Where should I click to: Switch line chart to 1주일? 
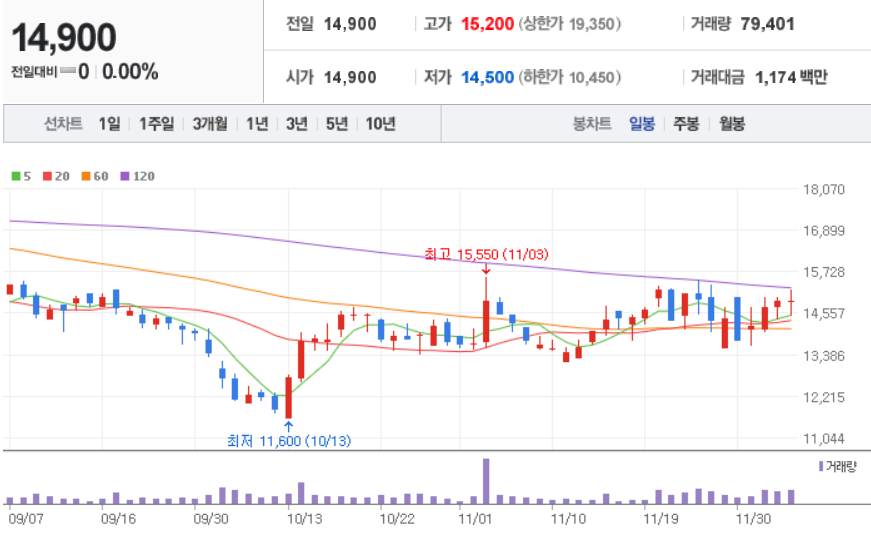[x=157, y=123]
